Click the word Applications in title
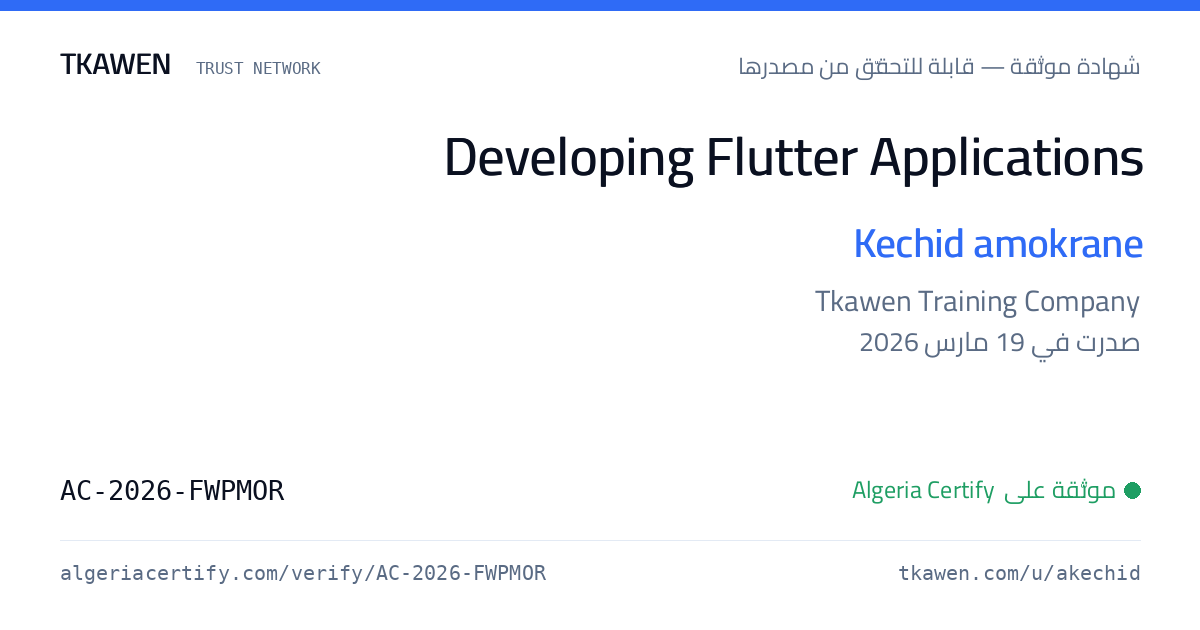 click(1006, 160)
